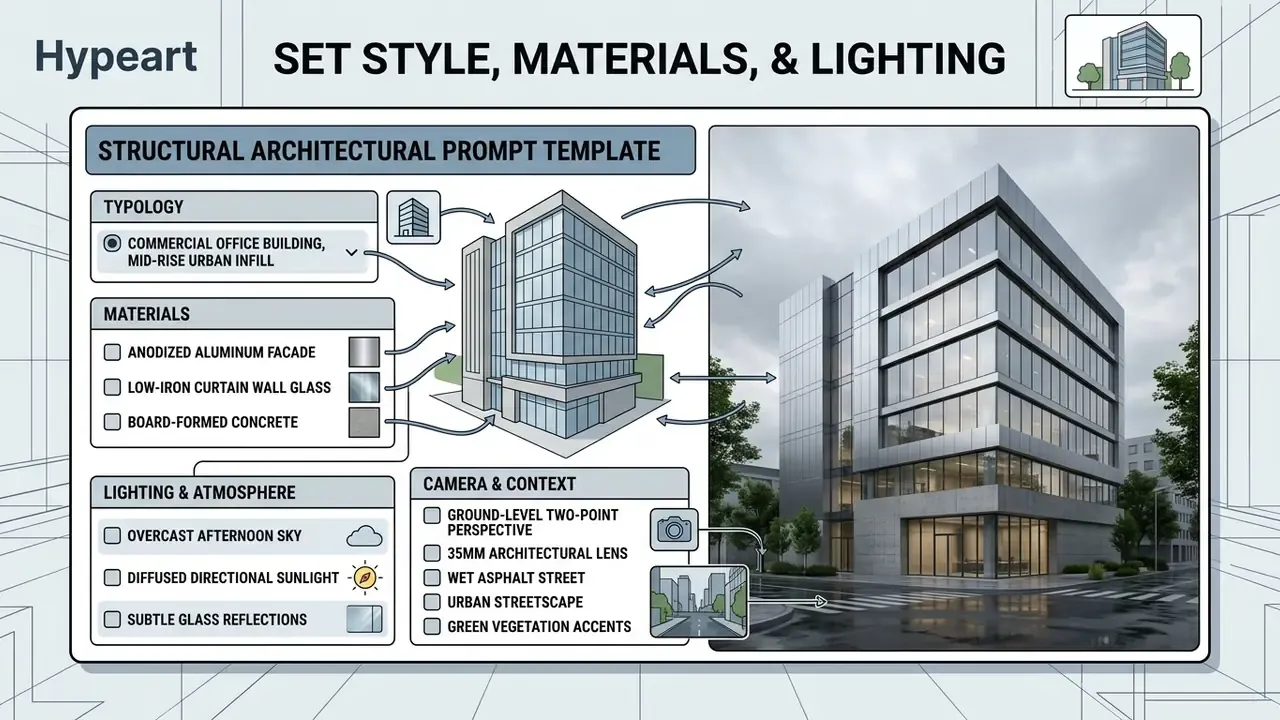This screenshot has height=720, width=1280.
Task: Click the Wet Asphalt Street label text
Action: 516,578
